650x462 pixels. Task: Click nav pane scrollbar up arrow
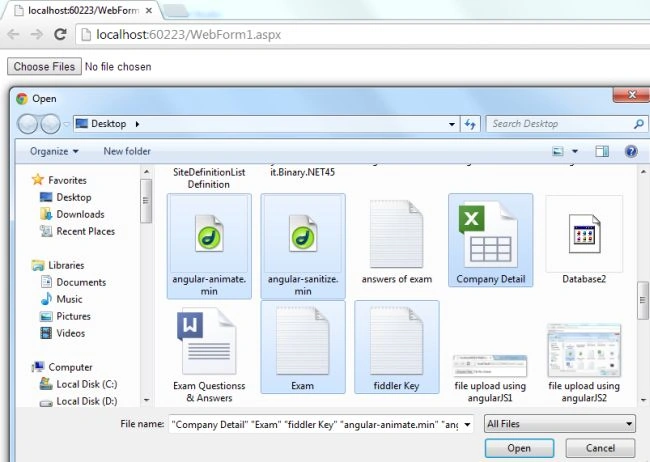(146, 171)
